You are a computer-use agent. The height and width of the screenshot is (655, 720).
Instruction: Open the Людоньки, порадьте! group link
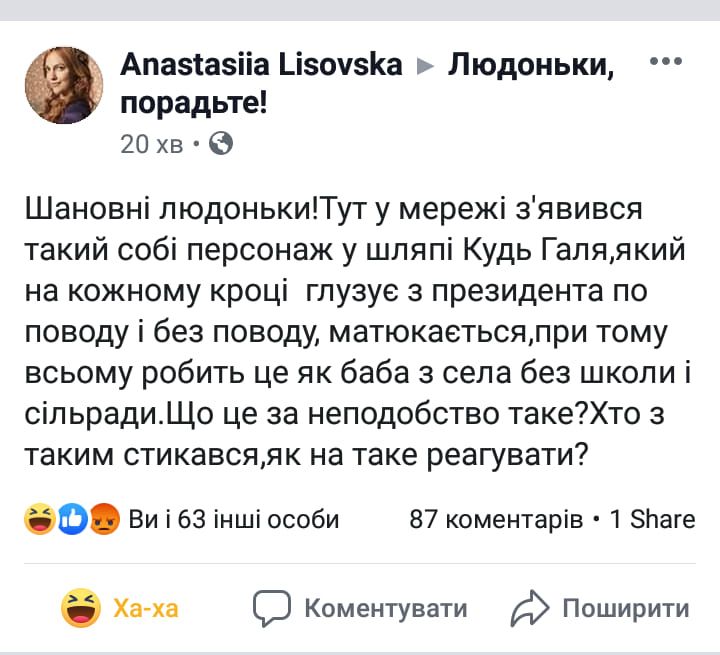[367, 83]
